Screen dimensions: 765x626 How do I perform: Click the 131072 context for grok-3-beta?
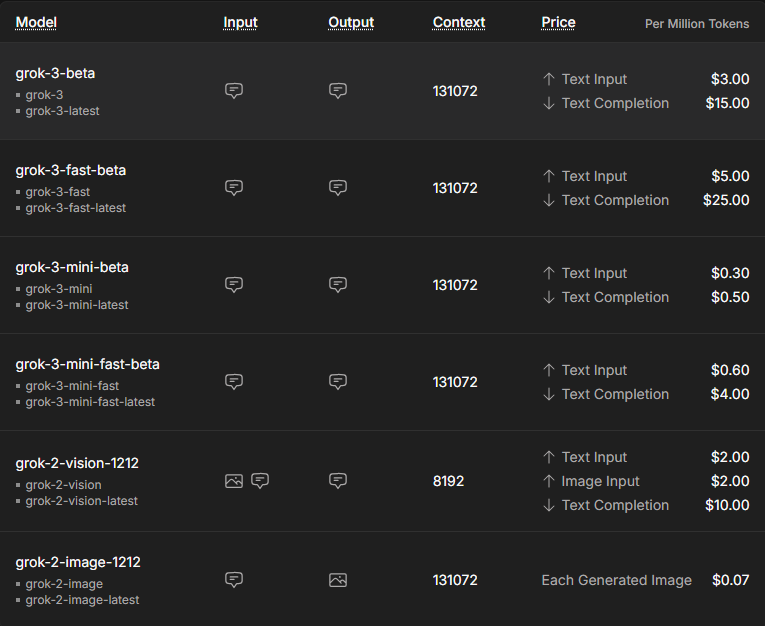coord(455,91)
